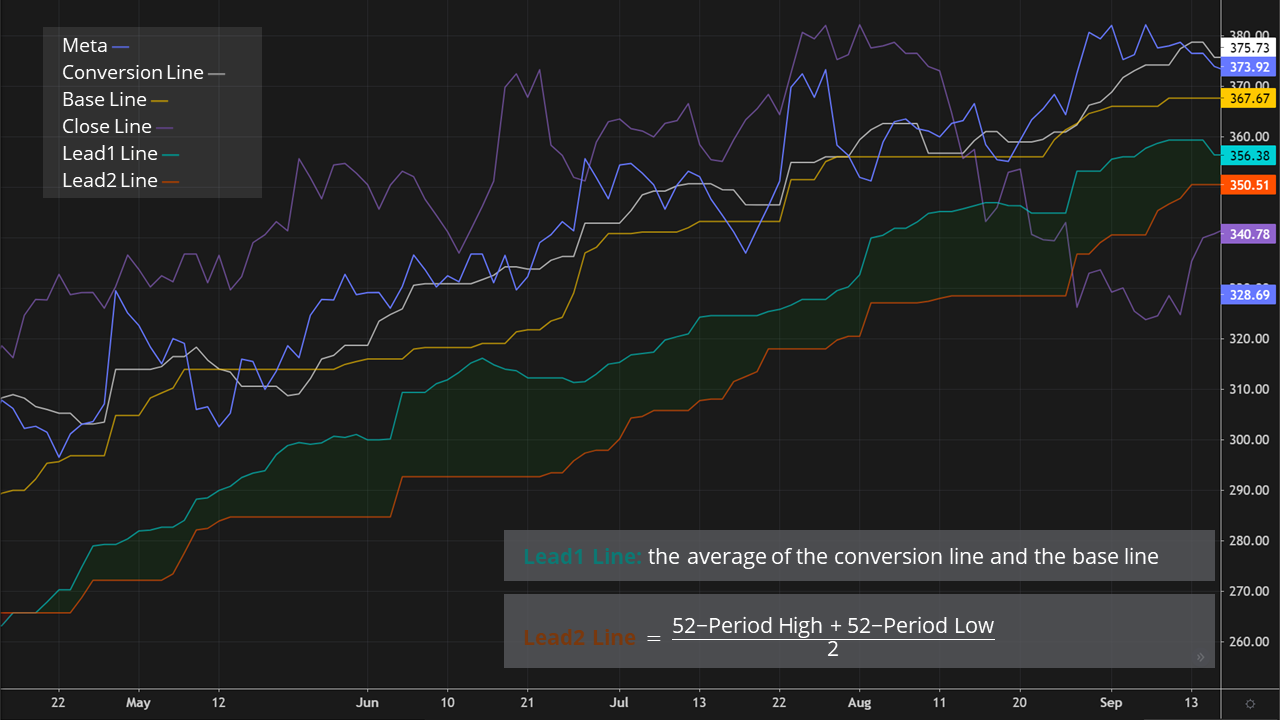The image size is (1280, 720).
Task: Click the May label on time axis
Action: tap(138, 703)
